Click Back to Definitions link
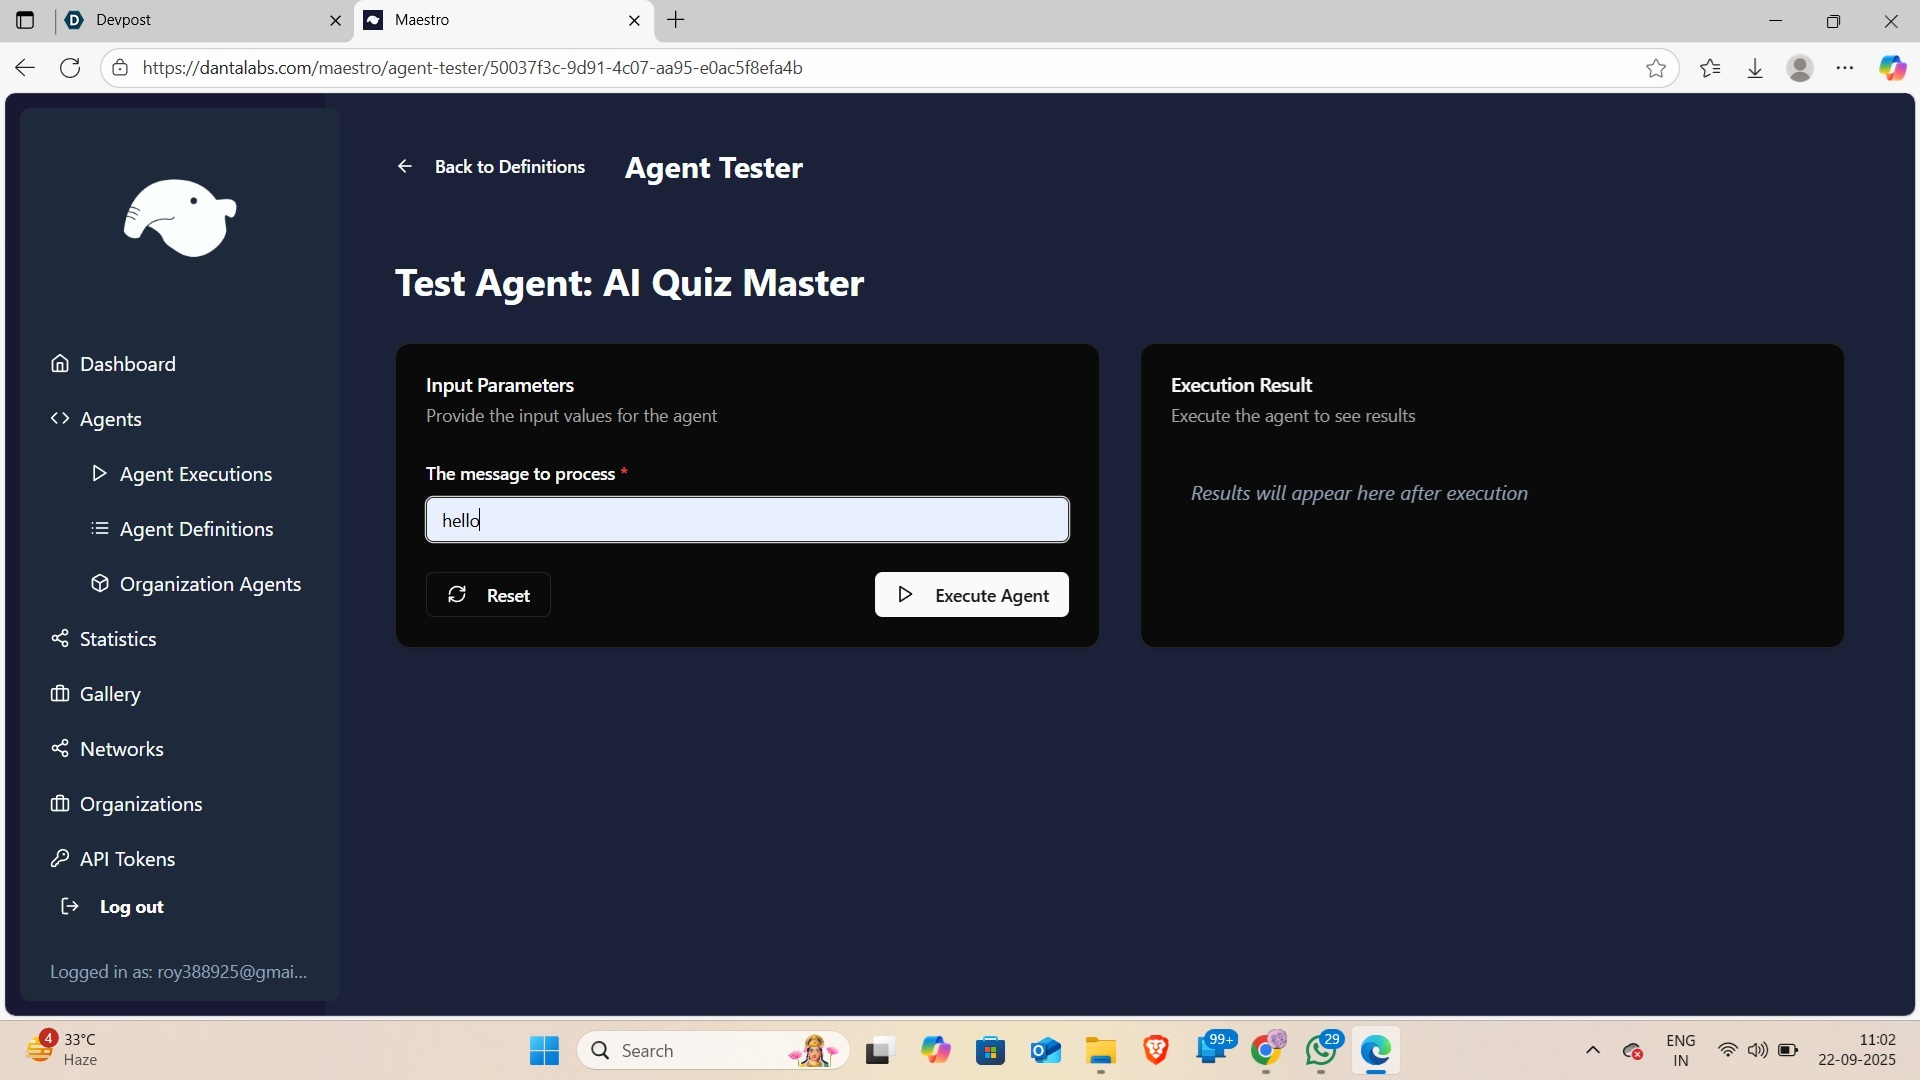 tap(509, 167)
